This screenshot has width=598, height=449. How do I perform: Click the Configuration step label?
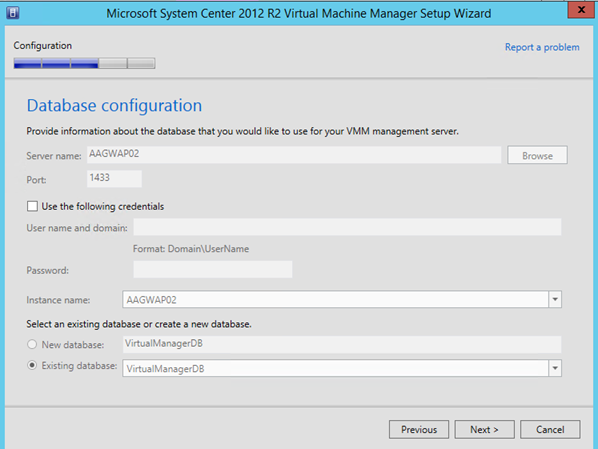pos(43,46)
